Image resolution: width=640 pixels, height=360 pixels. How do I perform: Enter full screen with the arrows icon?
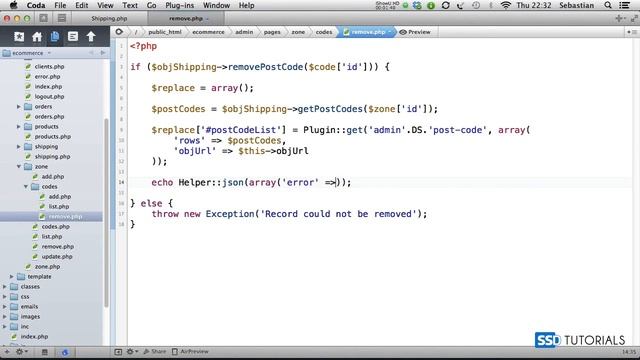(634, 18)
